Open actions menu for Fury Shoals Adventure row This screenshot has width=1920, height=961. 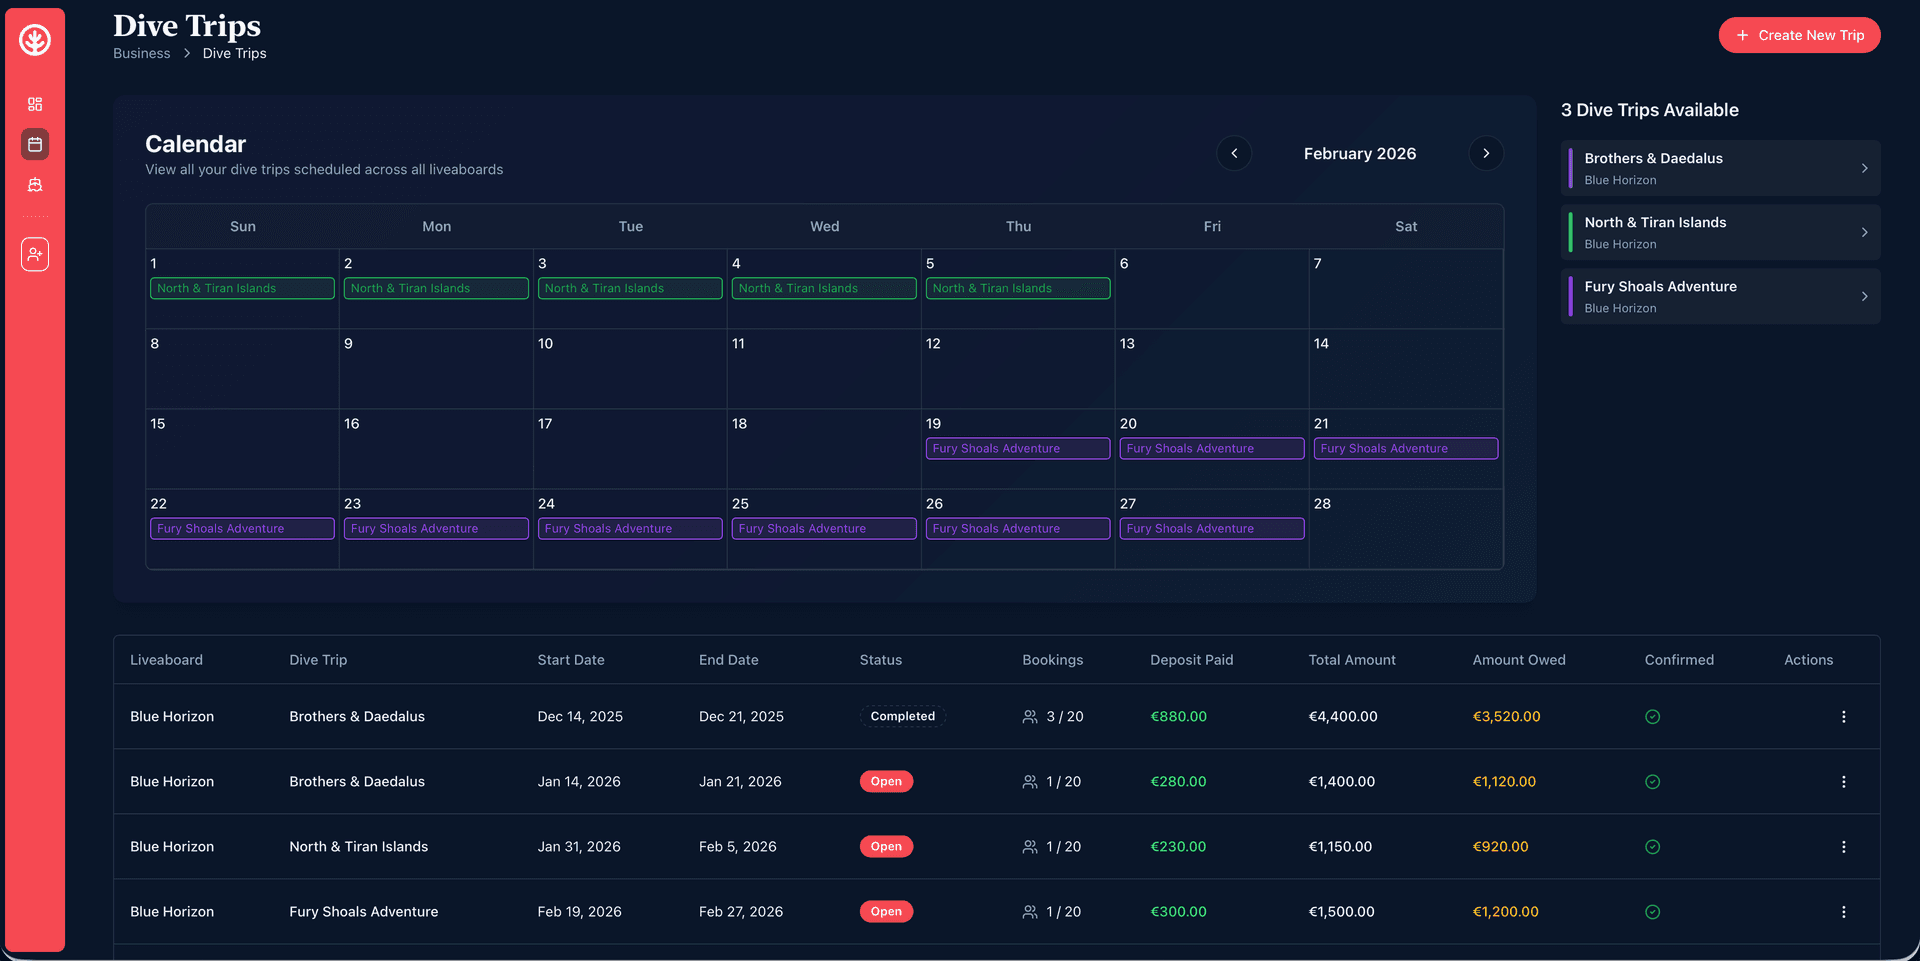click(x=1844, y=911)
